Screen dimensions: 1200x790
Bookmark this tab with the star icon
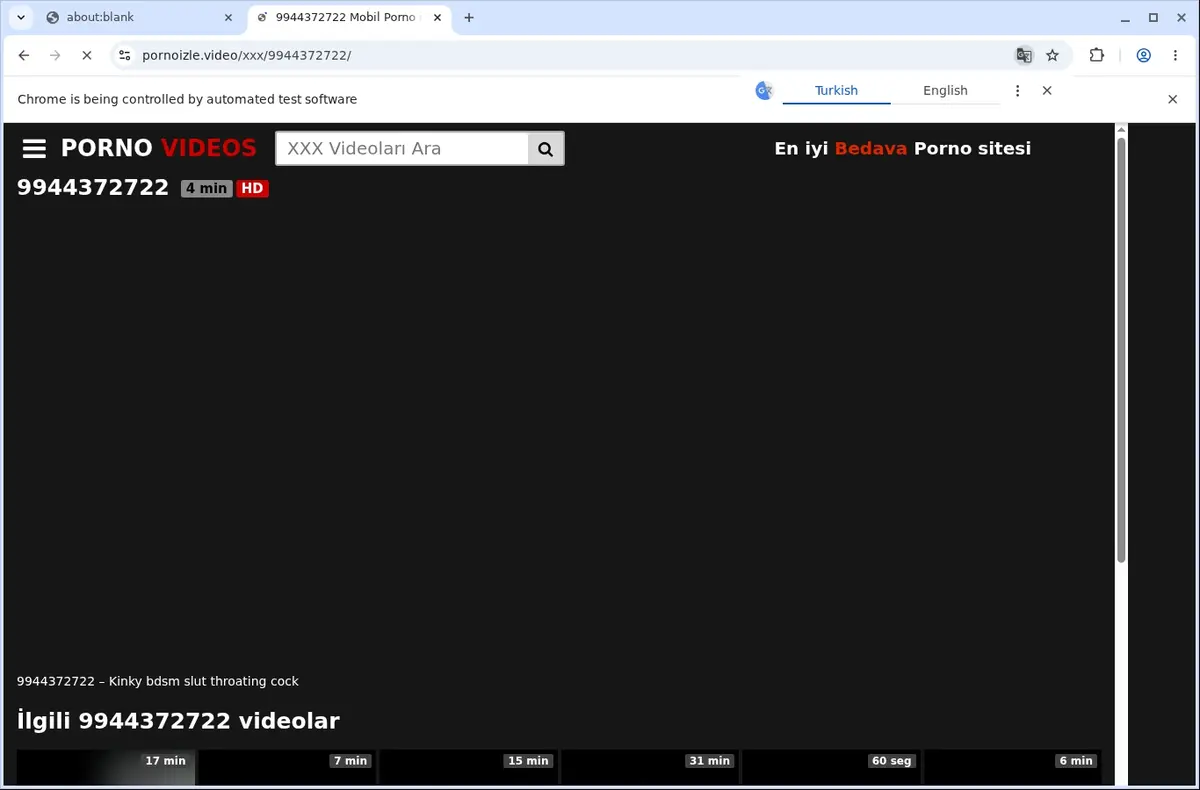(1052, 56)
